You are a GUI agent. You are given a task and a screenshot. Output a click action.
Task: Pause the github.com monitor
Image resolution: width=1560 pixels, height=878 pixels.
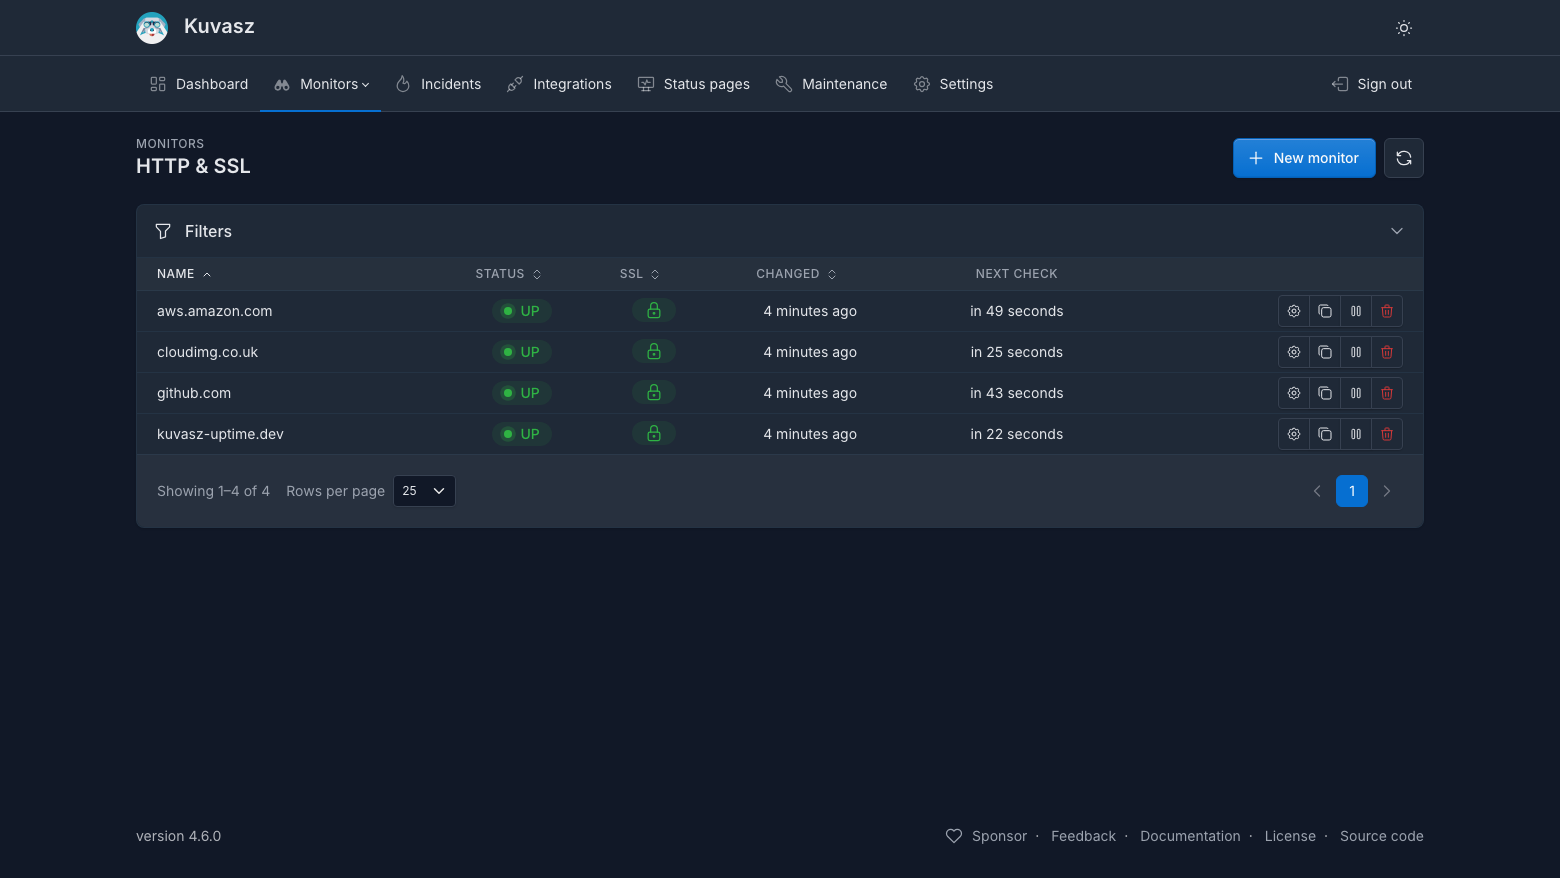[x=1356, y=393]
